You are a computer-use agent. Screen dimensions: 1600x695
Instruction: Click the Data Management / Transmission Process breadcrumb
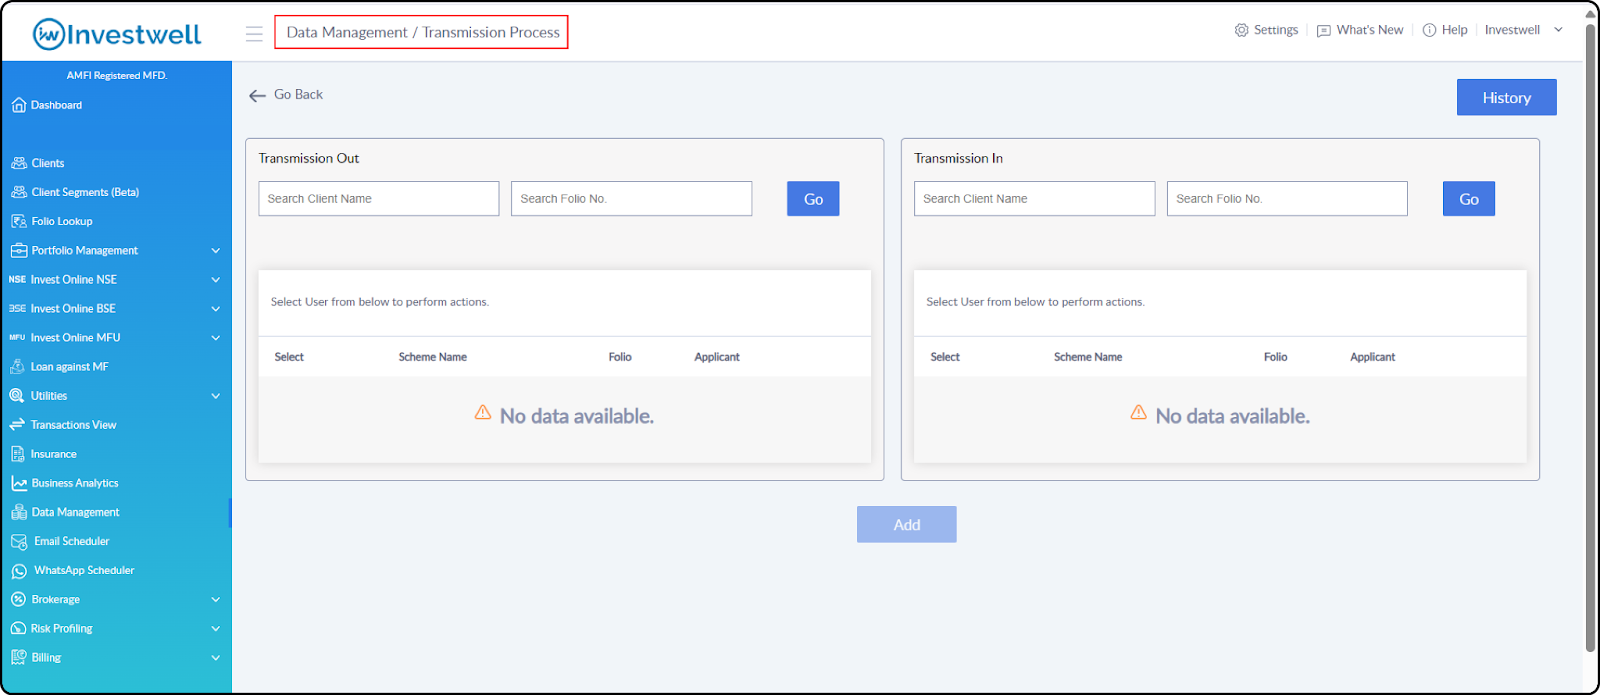[x=422, y=32]
